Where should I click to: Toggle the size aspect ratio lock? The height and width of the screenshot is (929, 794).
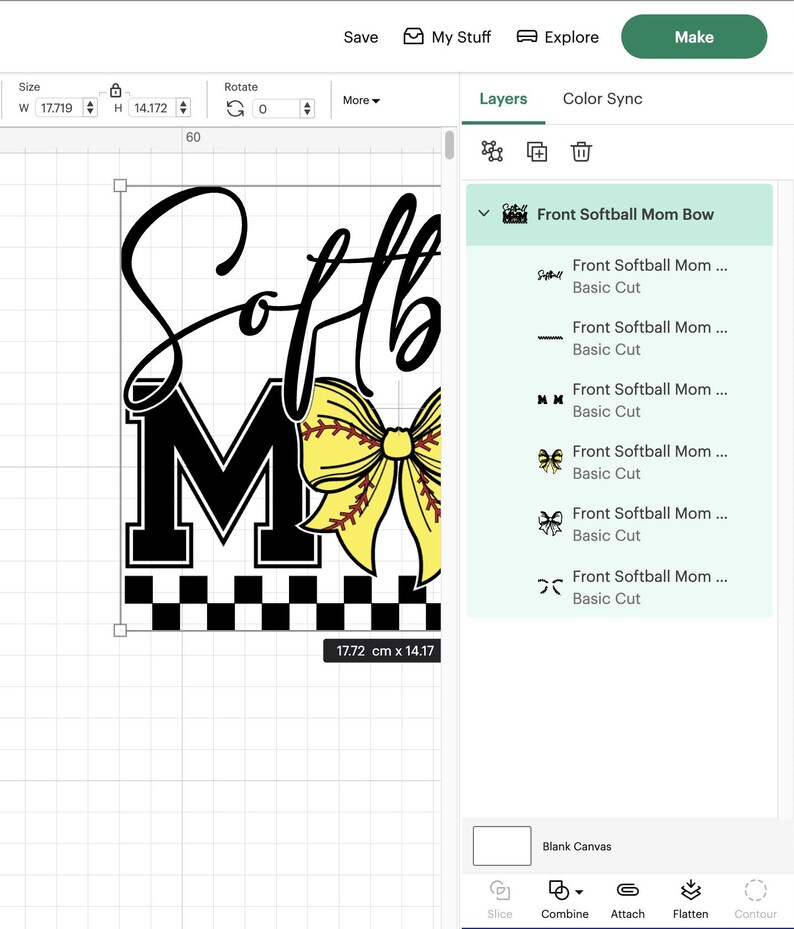[x=116, y=91]
